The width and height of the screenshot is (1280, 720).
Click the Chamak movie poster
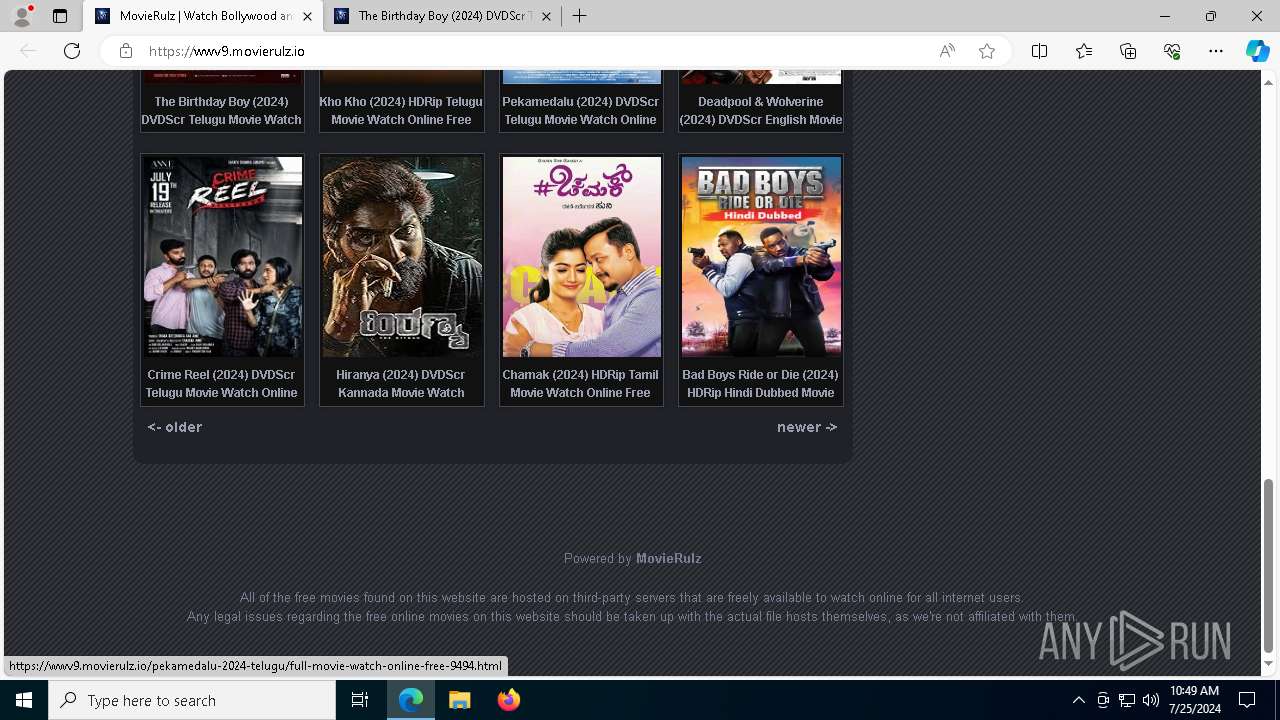tap(581, 256)
